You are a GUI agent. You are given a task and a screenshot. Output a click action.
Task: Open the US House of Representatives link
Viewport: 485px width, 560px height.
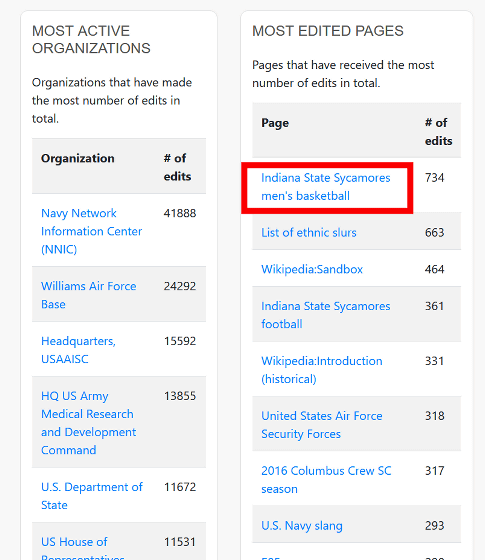coord(83,548)
